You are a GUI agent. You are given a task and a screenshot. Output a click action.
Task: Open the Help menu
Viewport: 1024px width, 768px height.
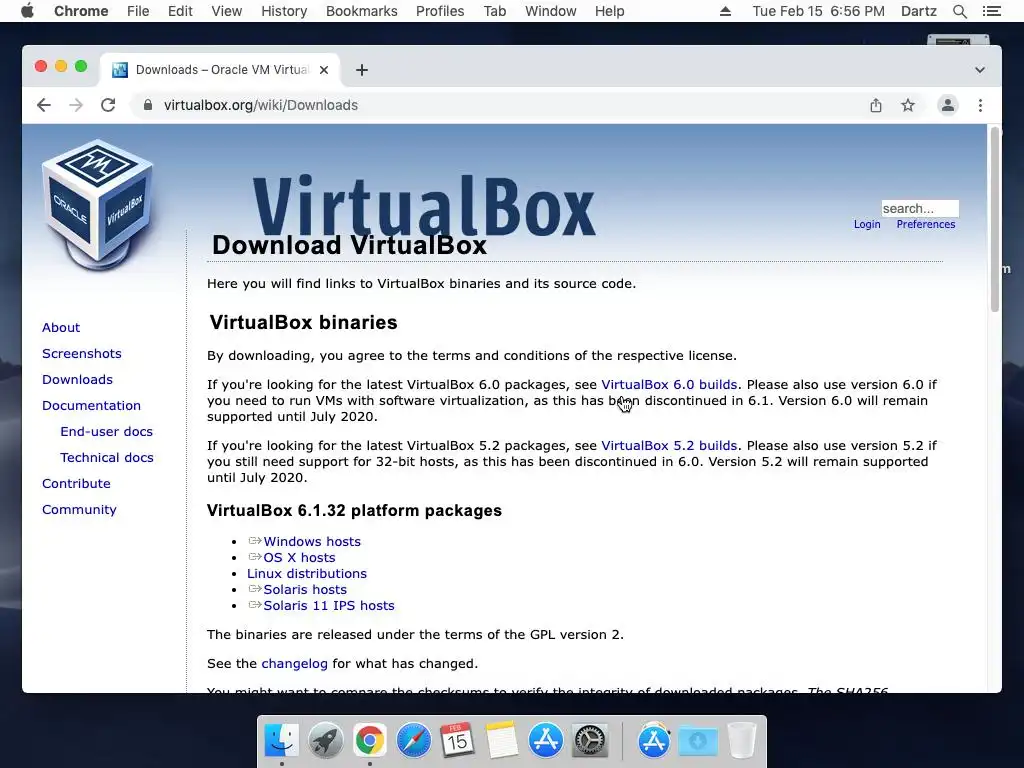[609, 11]
